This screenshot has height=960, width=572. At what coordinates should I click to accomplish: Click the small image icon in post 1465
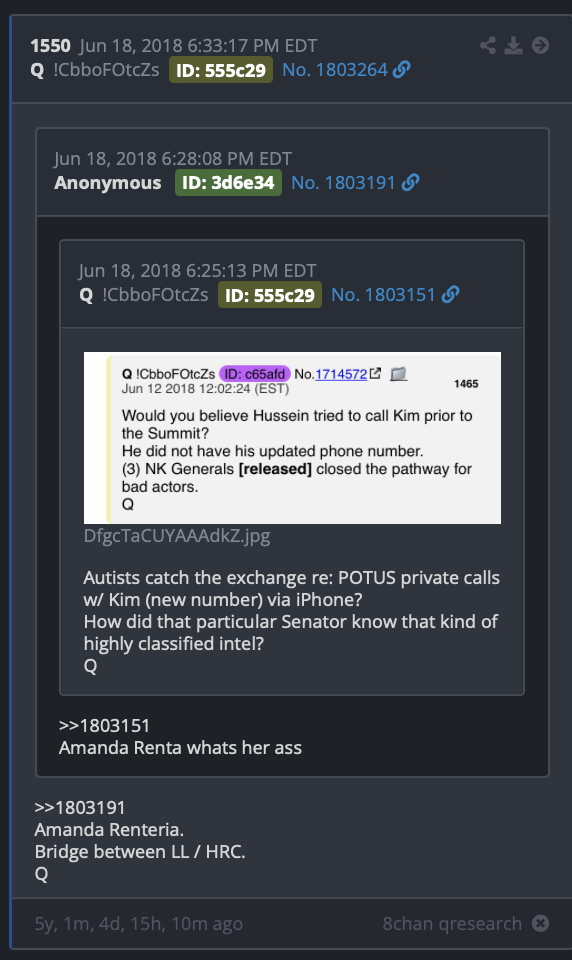point(399,373)
